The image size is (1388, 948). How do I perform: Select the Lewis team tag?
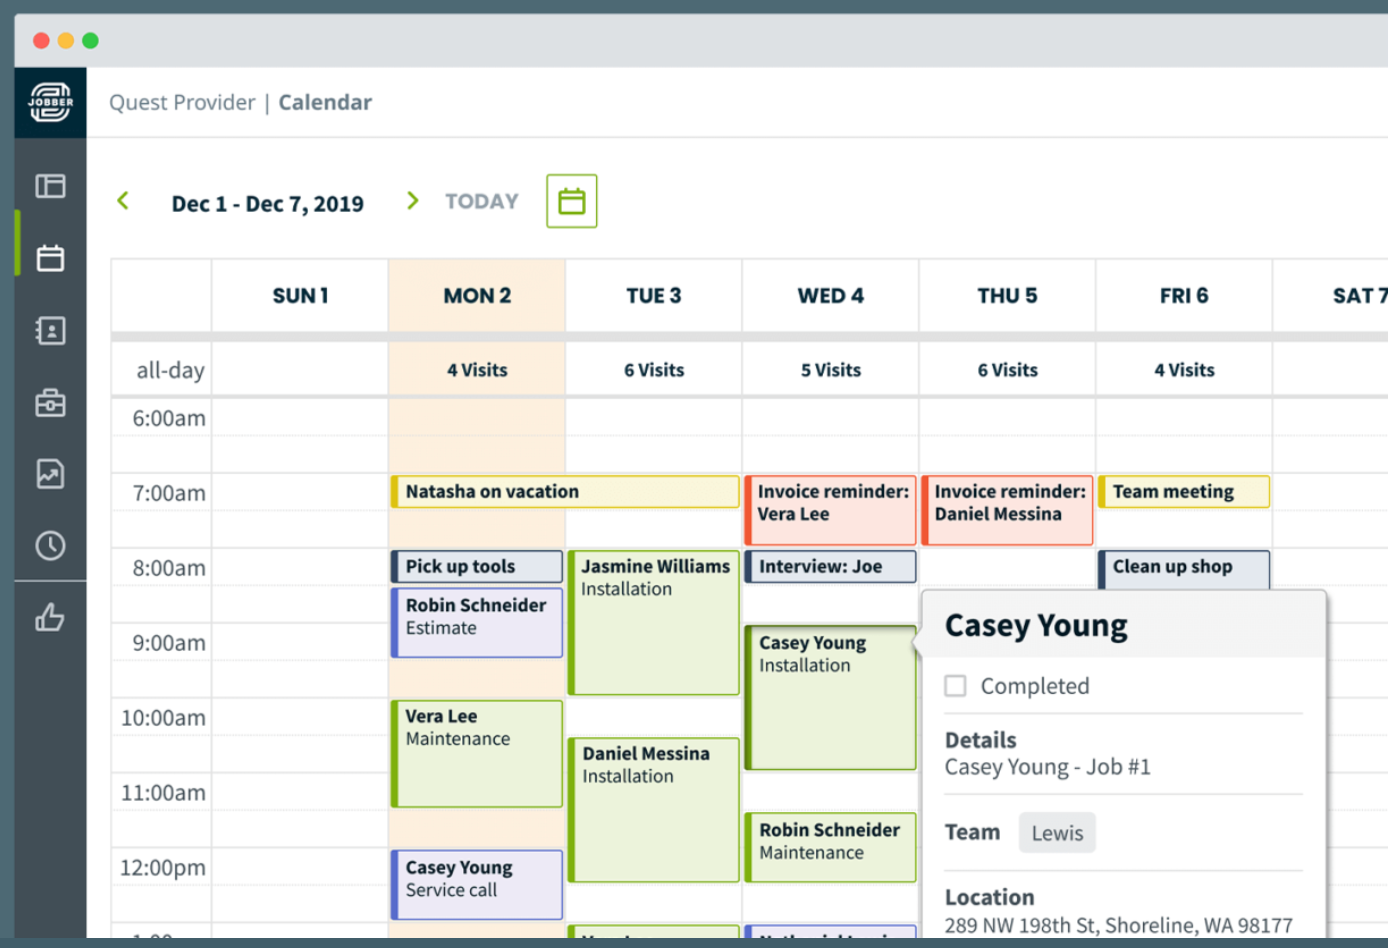point(1056,833)
